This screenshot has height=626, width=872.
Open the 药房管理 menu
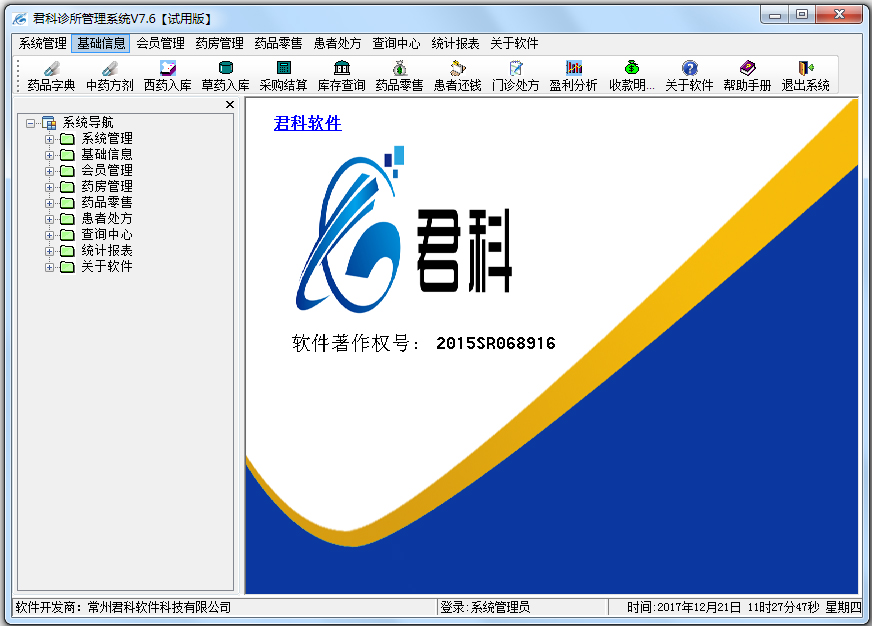click(x=219, y=43)
